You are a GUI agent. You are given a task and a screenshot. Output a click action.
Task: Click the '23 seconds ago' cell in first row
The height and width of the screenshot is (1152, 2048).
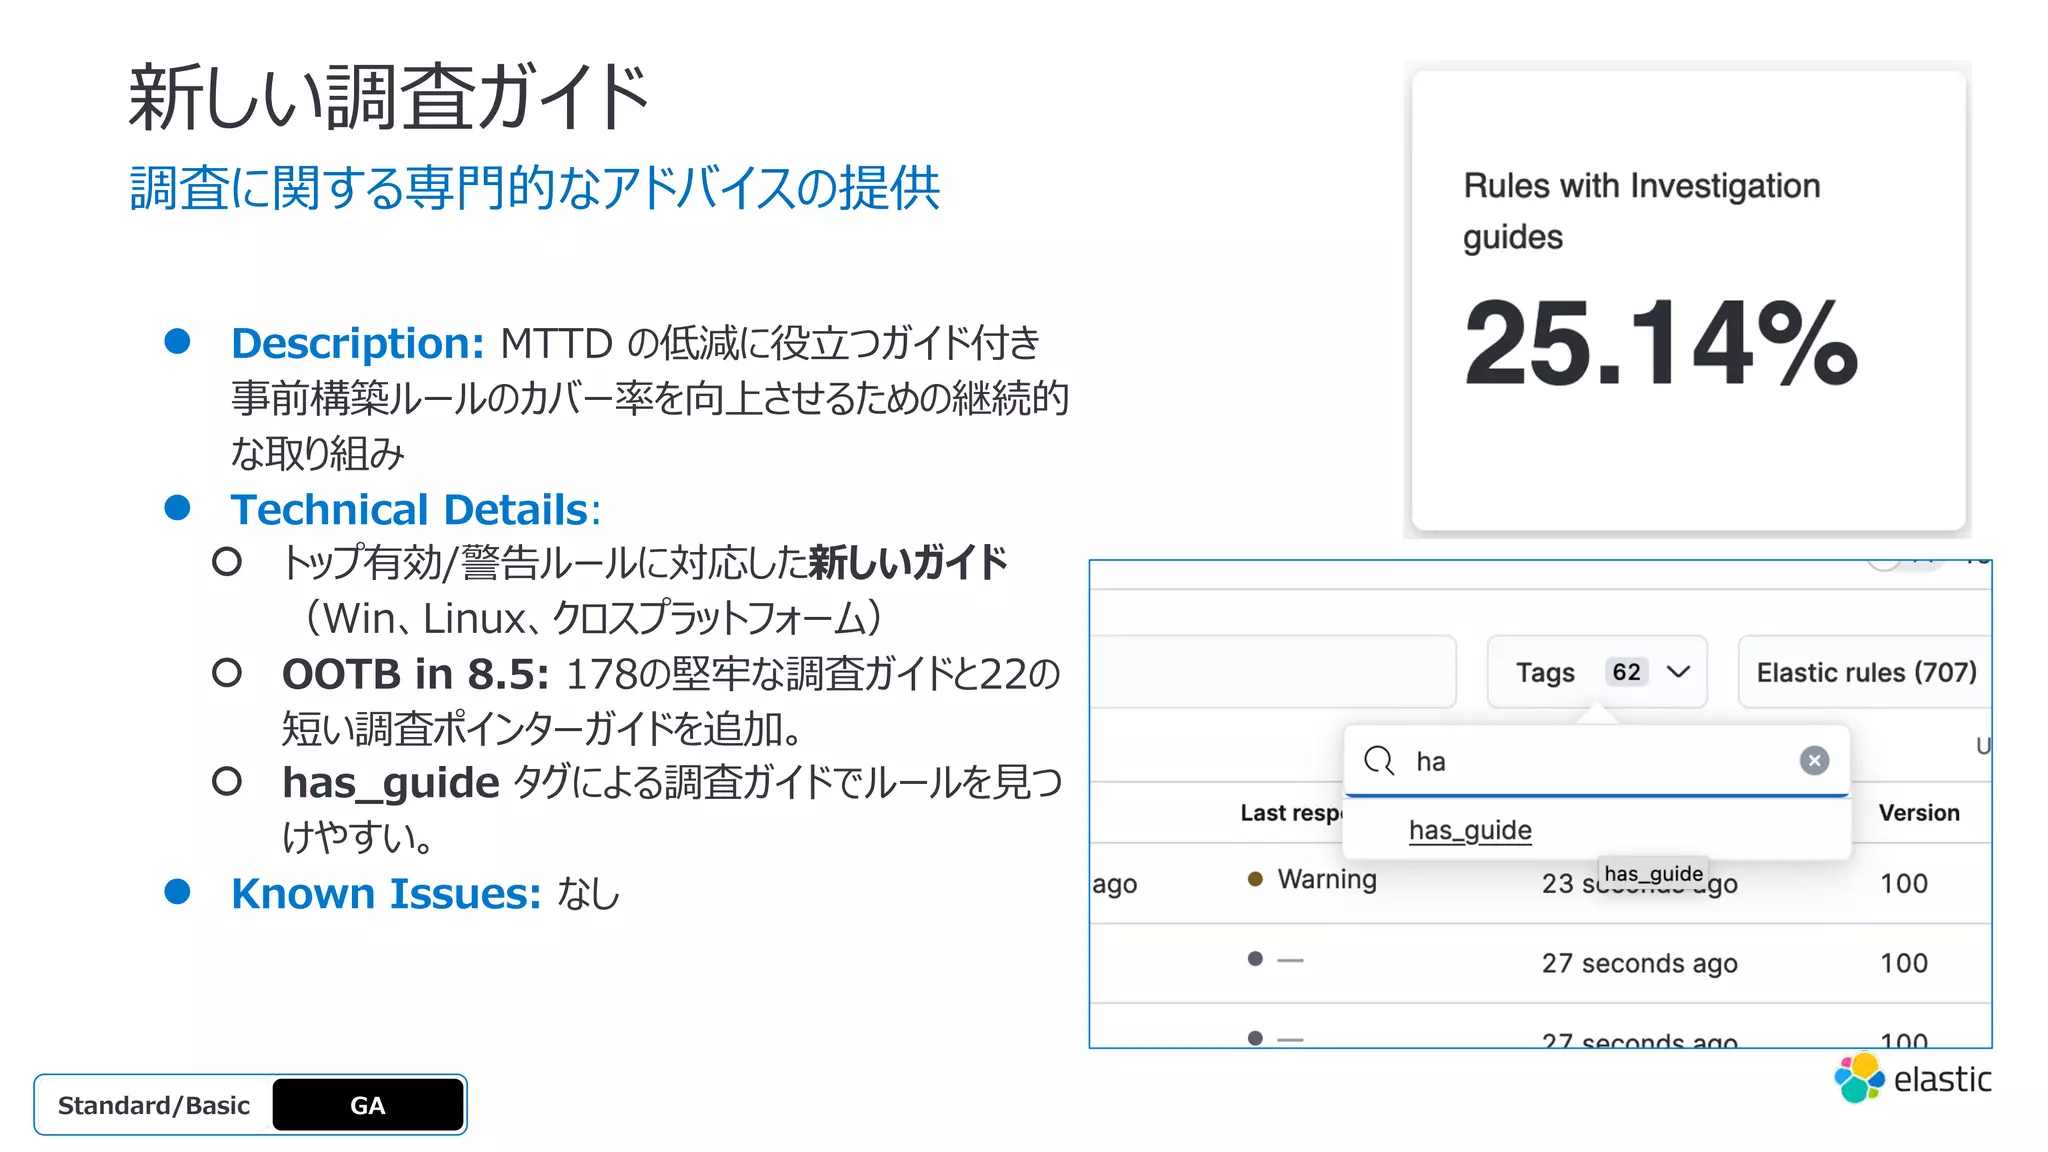click(x=1639, y=884)
